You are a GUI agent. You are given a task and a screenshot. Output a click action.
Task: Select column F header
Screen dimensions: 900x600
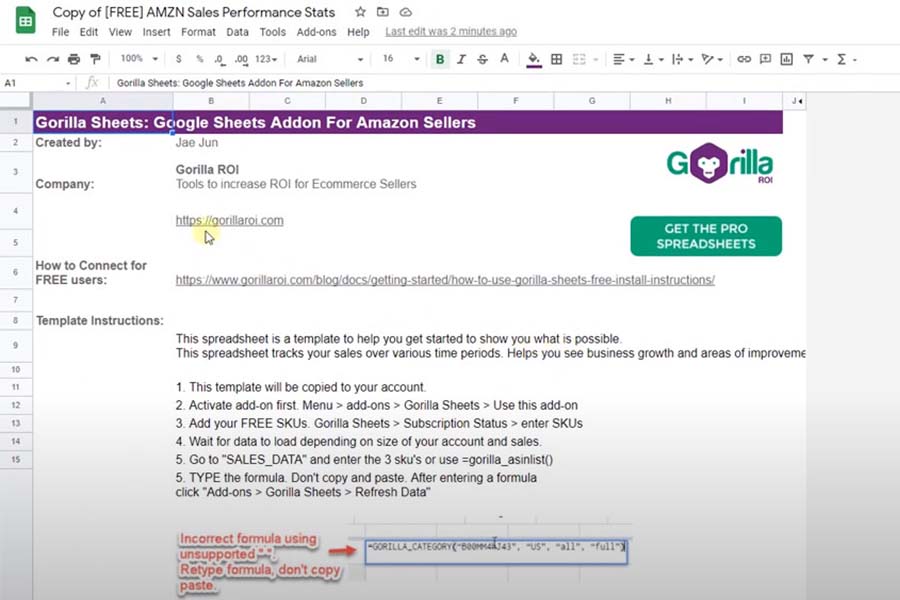(x=515, y=101)
